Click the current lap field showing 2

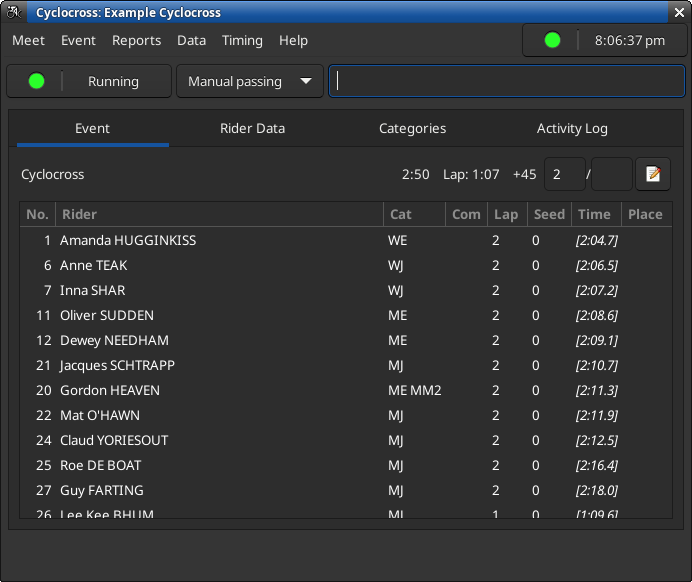(565, 174)
